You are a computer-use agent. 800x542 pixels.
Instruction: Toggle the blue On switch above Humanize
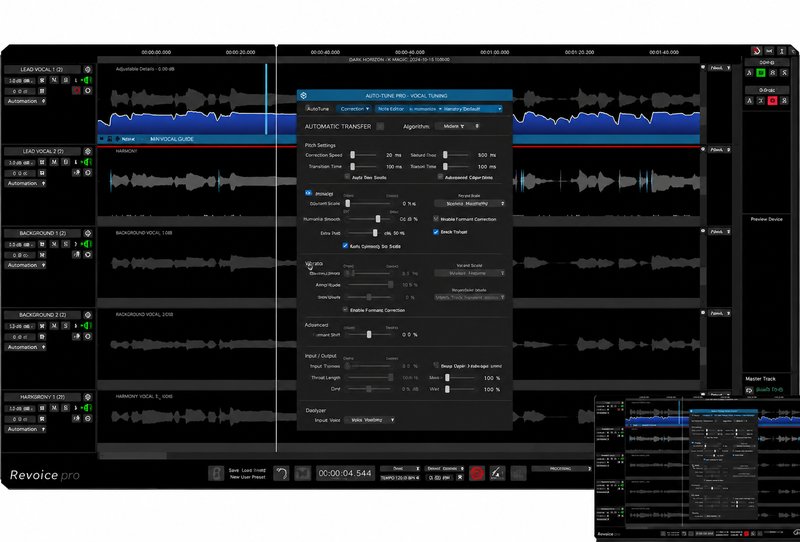(308, 193)
